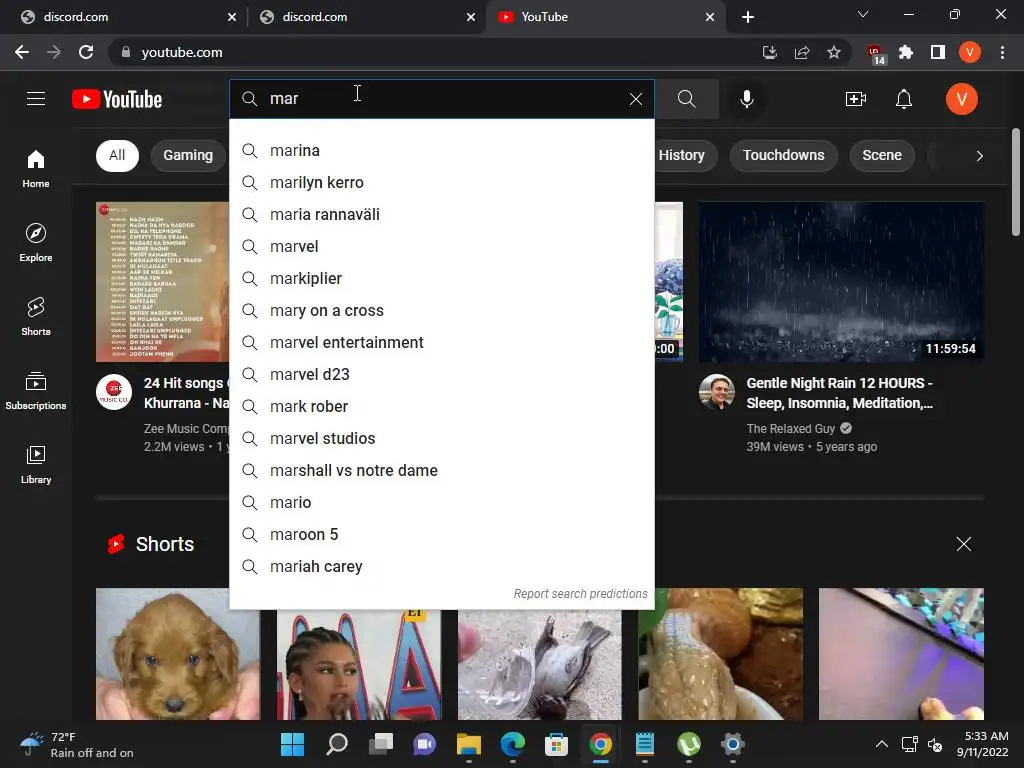This screenshot has height=768, width=1024.
Task: Click in the YouTube search input field
Action: [x=444, y=99]
